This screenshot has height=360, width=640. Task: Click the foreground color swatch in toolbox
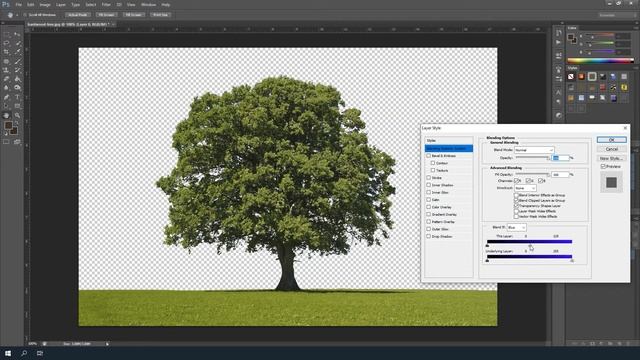click(x=8, y=126)
